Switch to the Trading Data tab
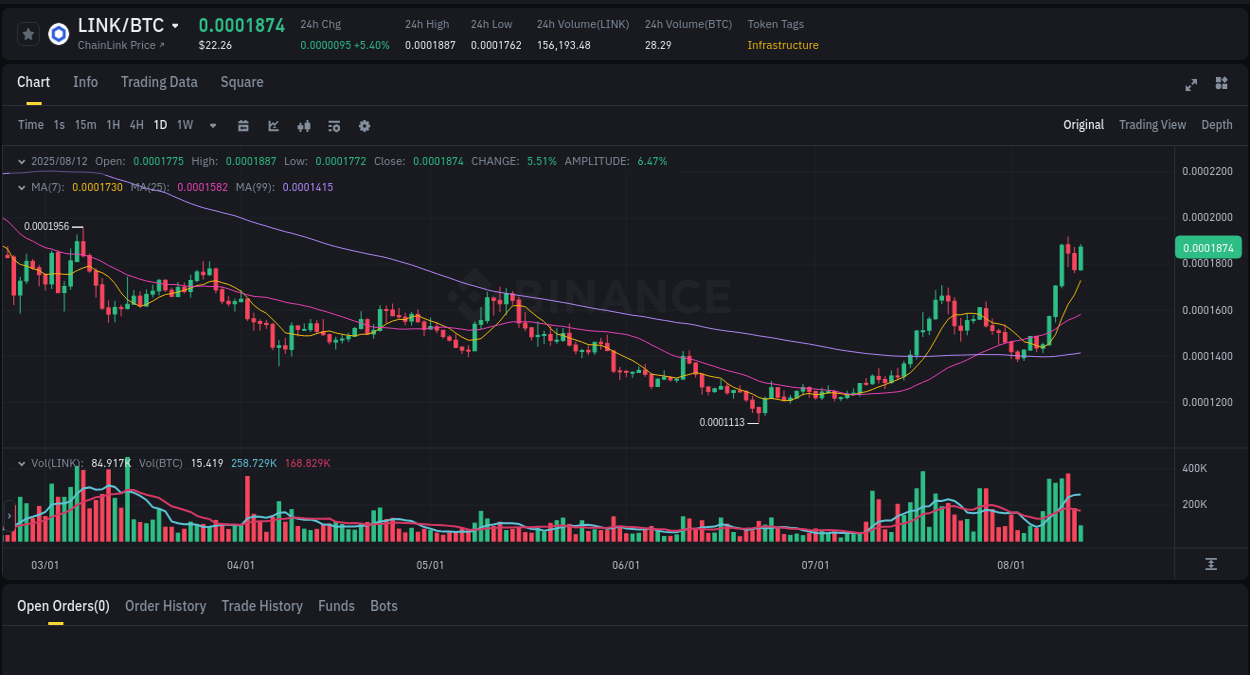The height and width of the screenshot is (675, 1250). click(159, 82)
